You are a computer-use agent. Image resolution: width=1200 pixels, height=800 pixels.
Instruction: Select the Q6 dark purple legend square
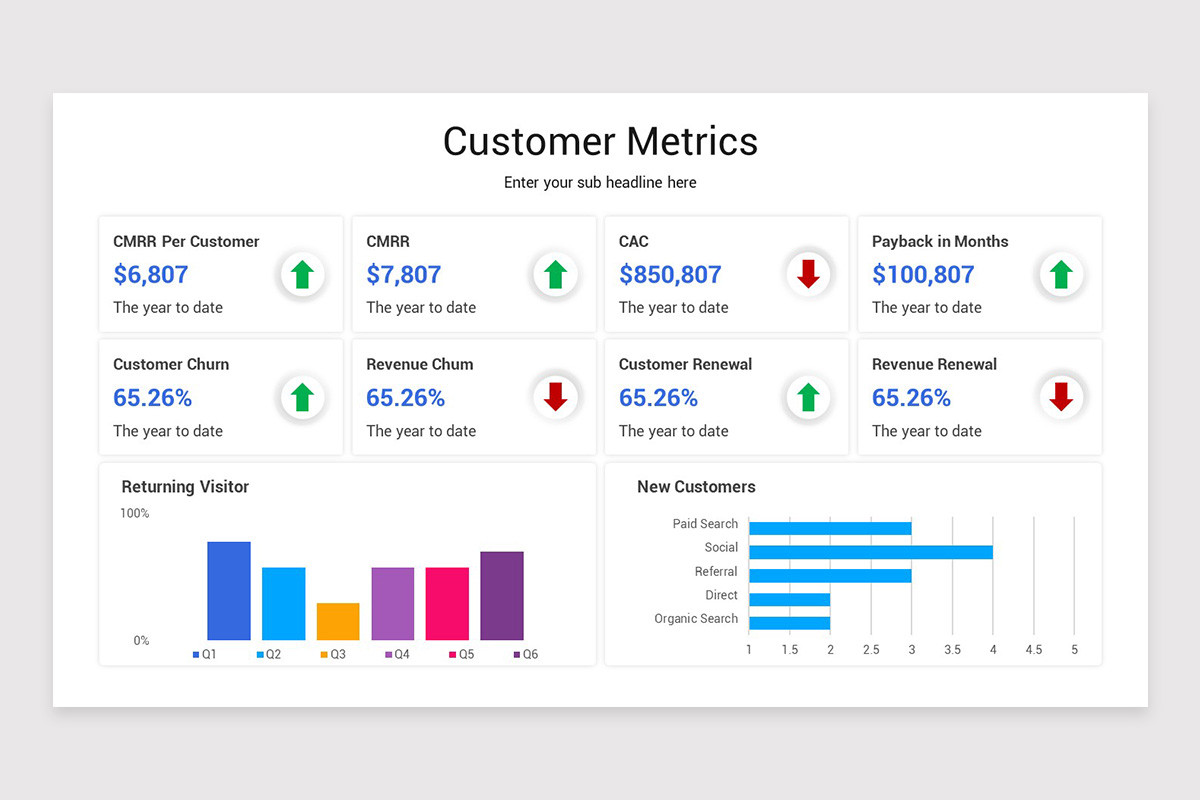tap(517, 655)
